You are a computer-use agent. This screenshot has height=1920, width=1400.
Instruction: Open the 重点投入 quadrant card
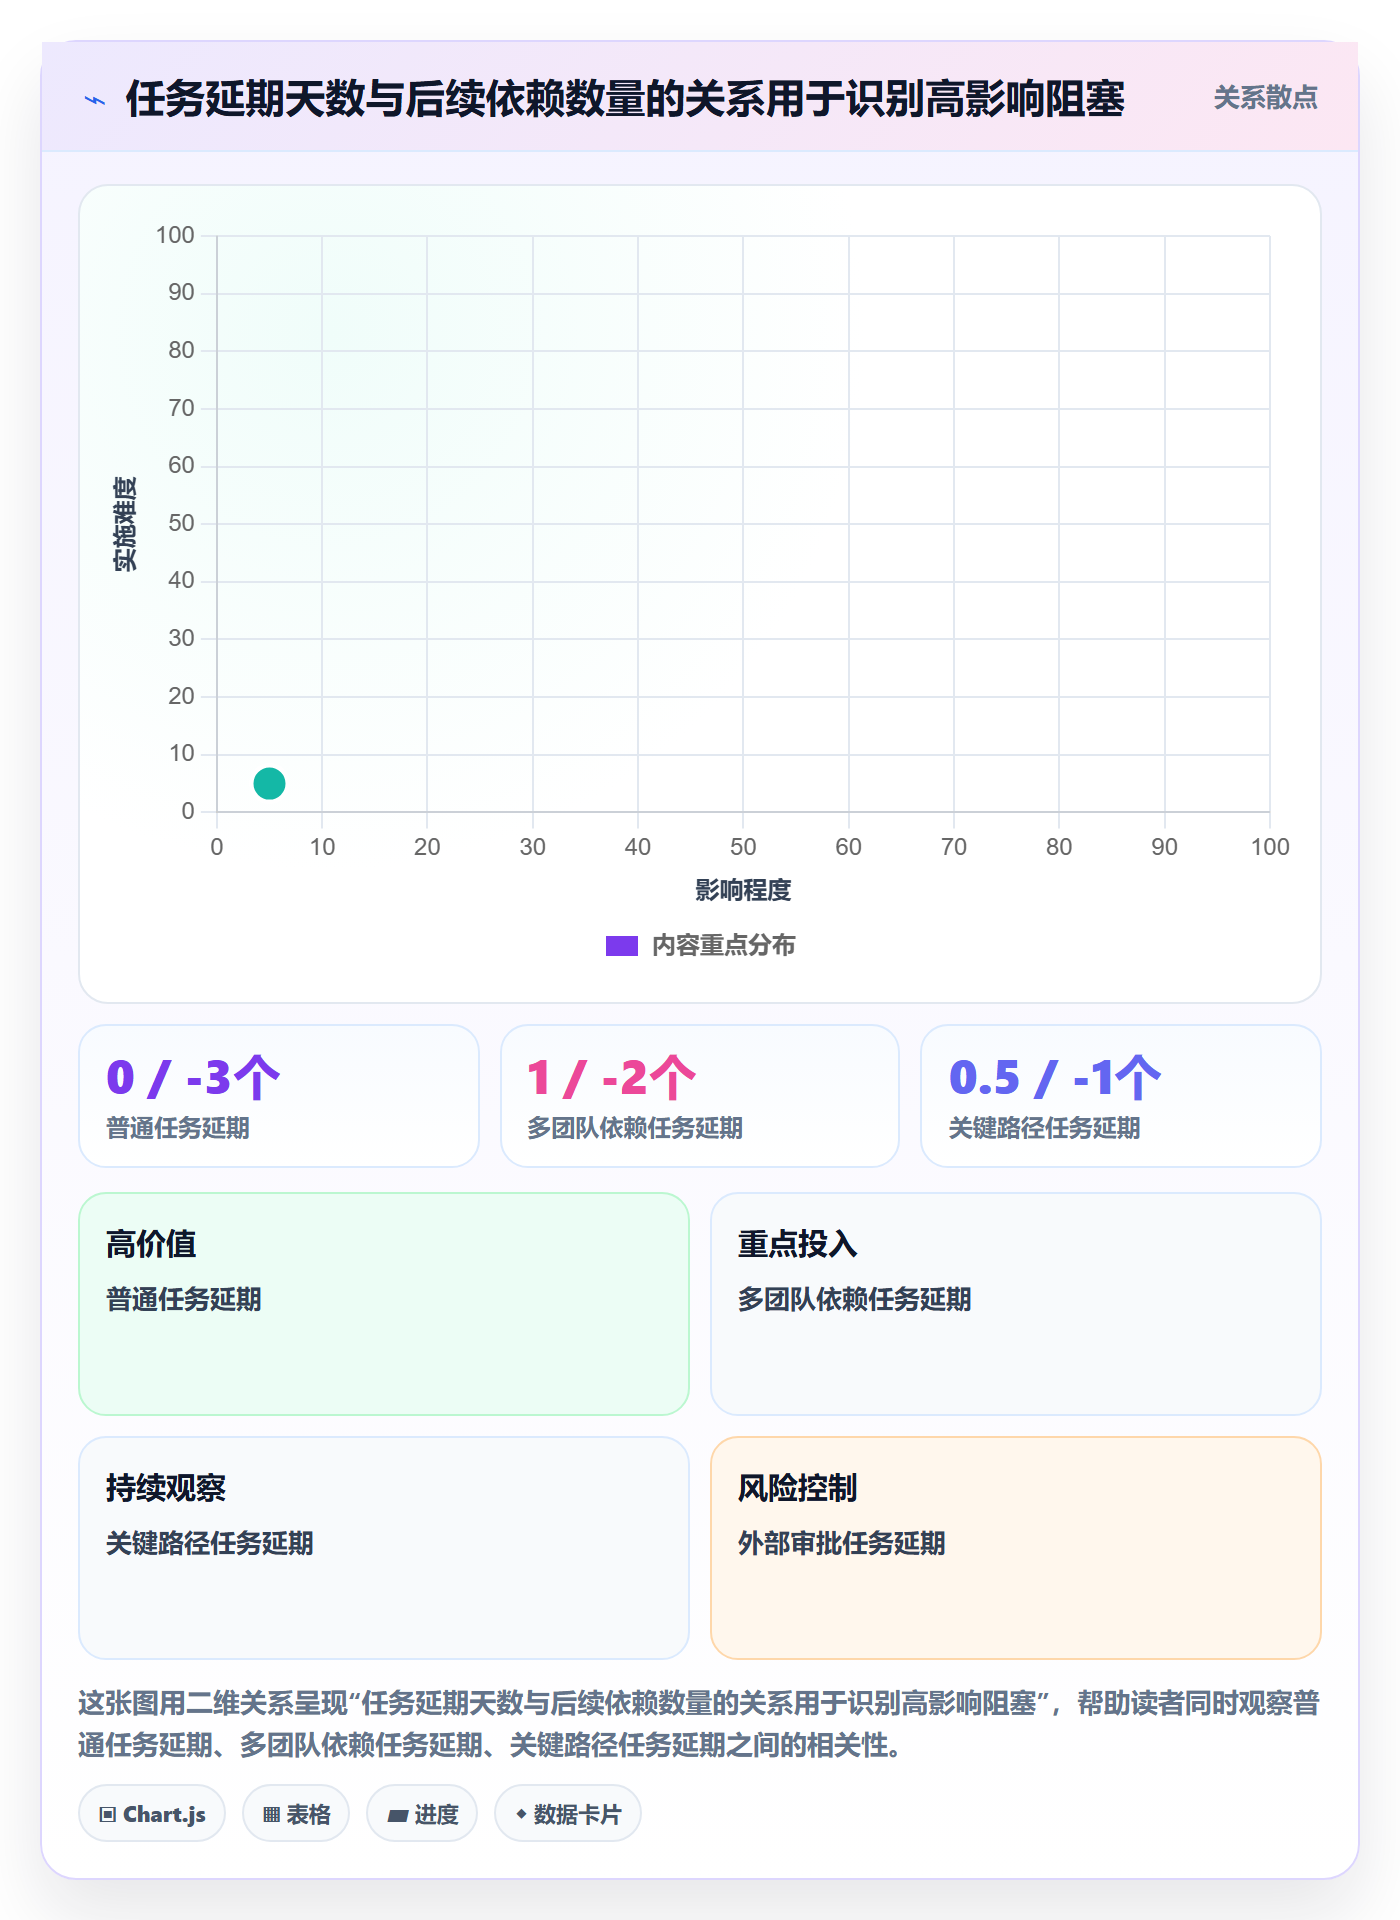(x=1016, y=1304)
